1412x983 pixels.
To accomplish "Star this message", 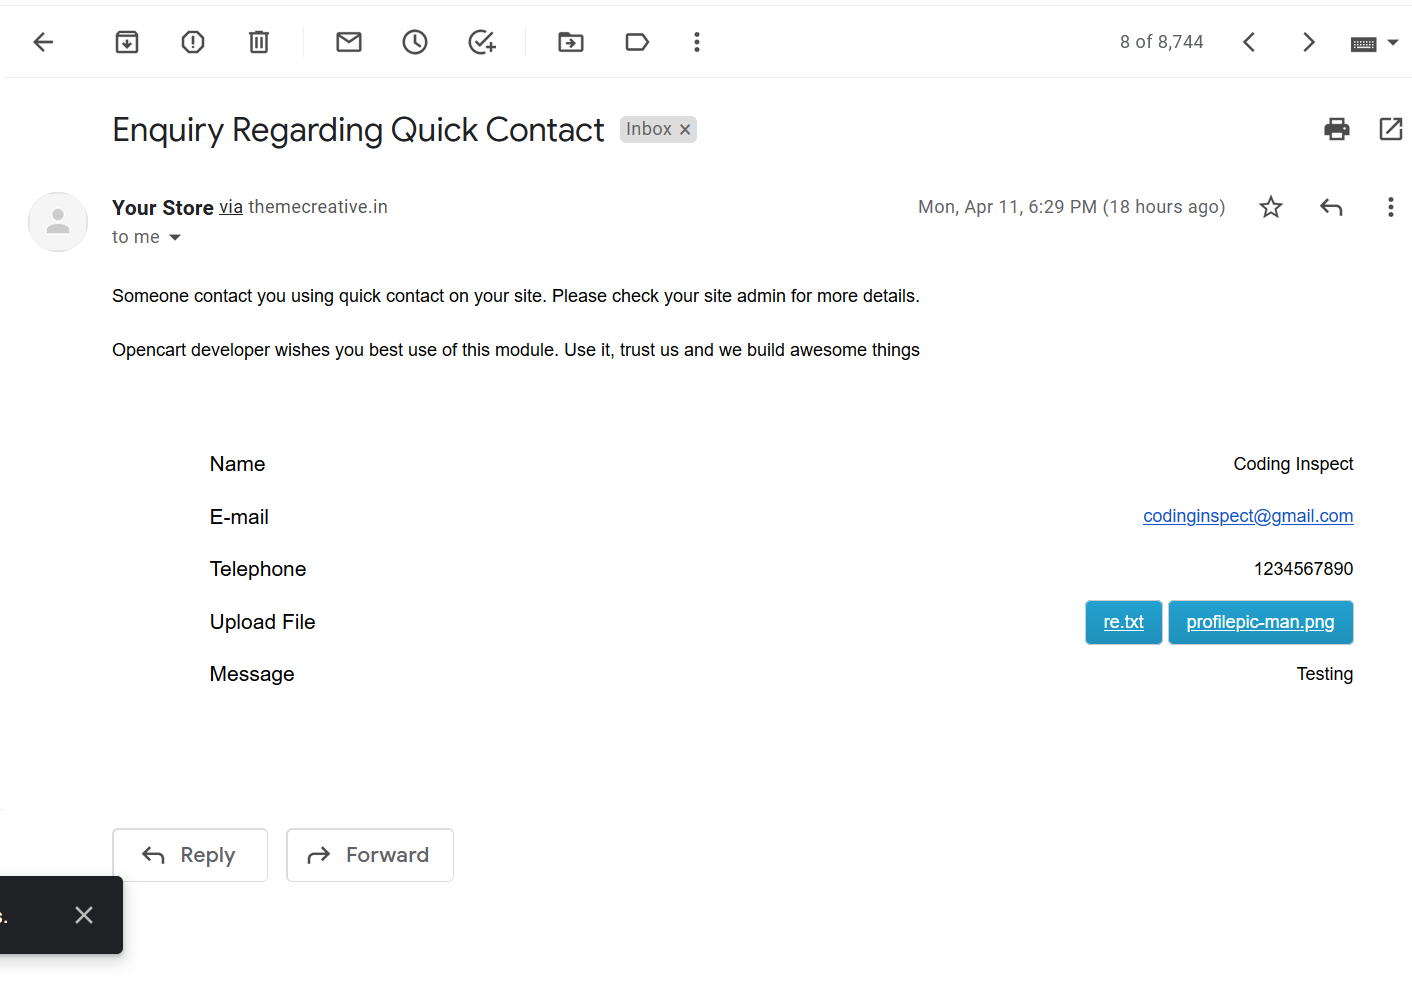I will click(1271, 207).
